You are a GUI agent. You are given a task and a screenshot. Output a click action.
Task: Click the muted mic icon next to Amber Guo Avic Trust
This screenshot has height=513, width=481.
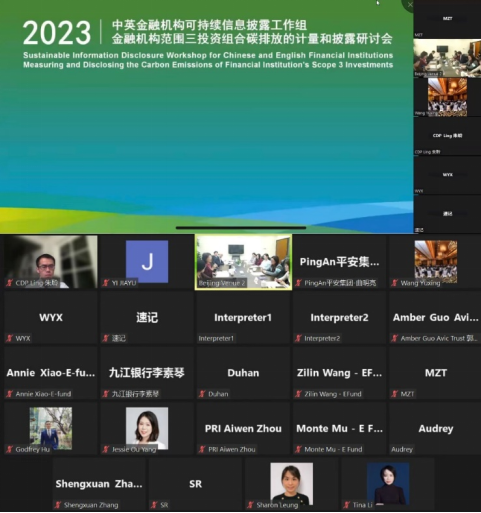395,338
